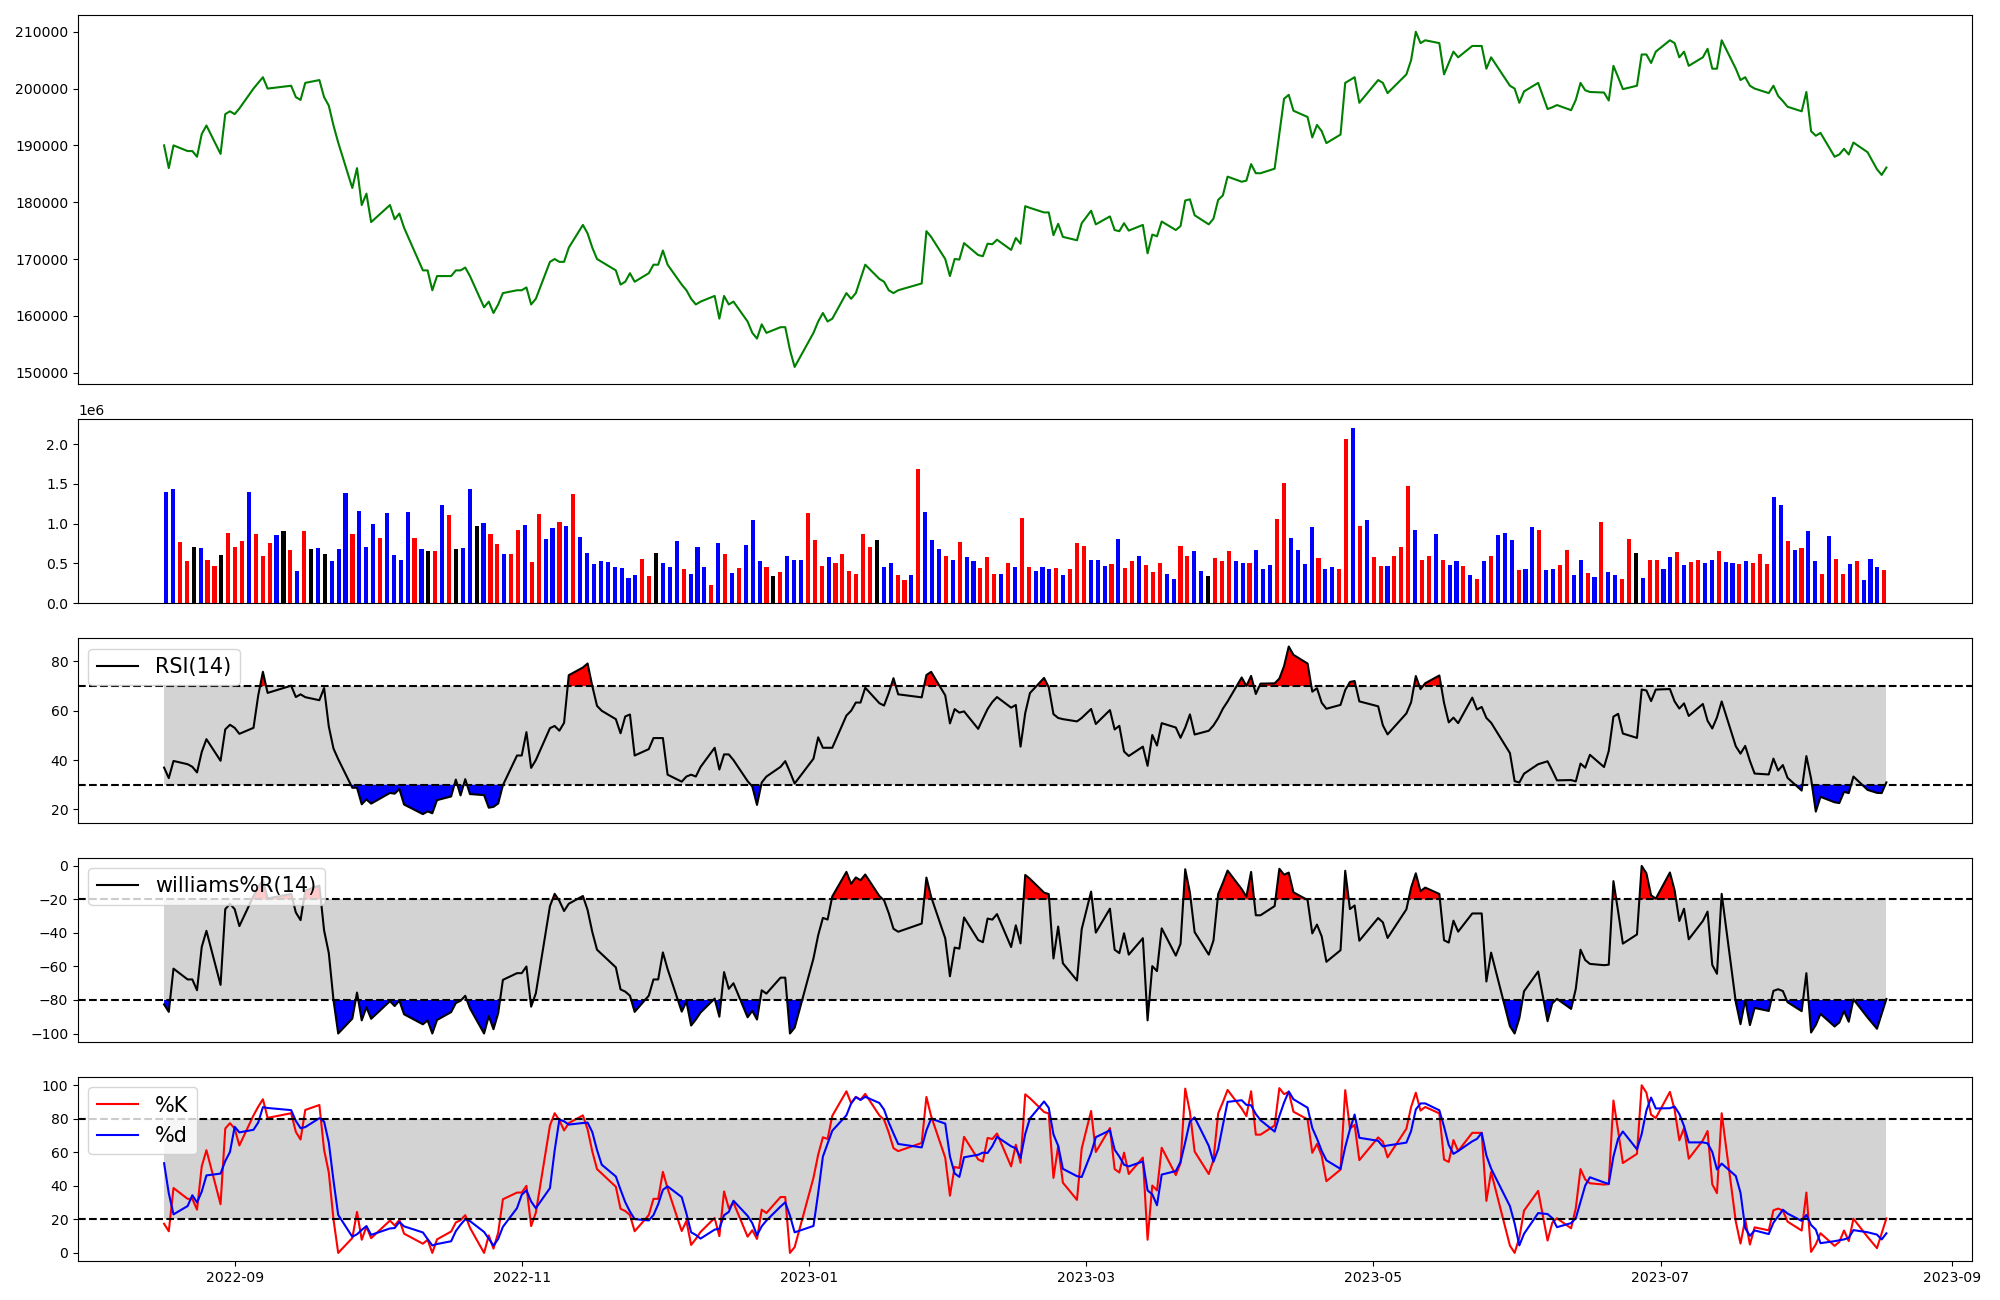Click the 2.0 volume axis tick label
Viewport: 2000px width, 1300px height.
tap(58, 445)
